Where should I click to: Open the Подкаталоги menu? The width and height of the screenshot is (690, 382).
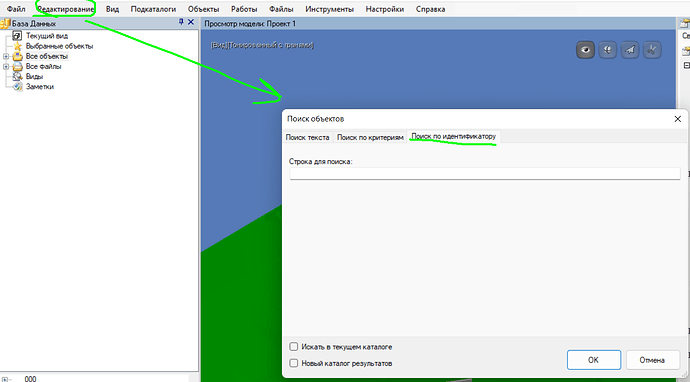pyautogui.click(x=153, y=9)
